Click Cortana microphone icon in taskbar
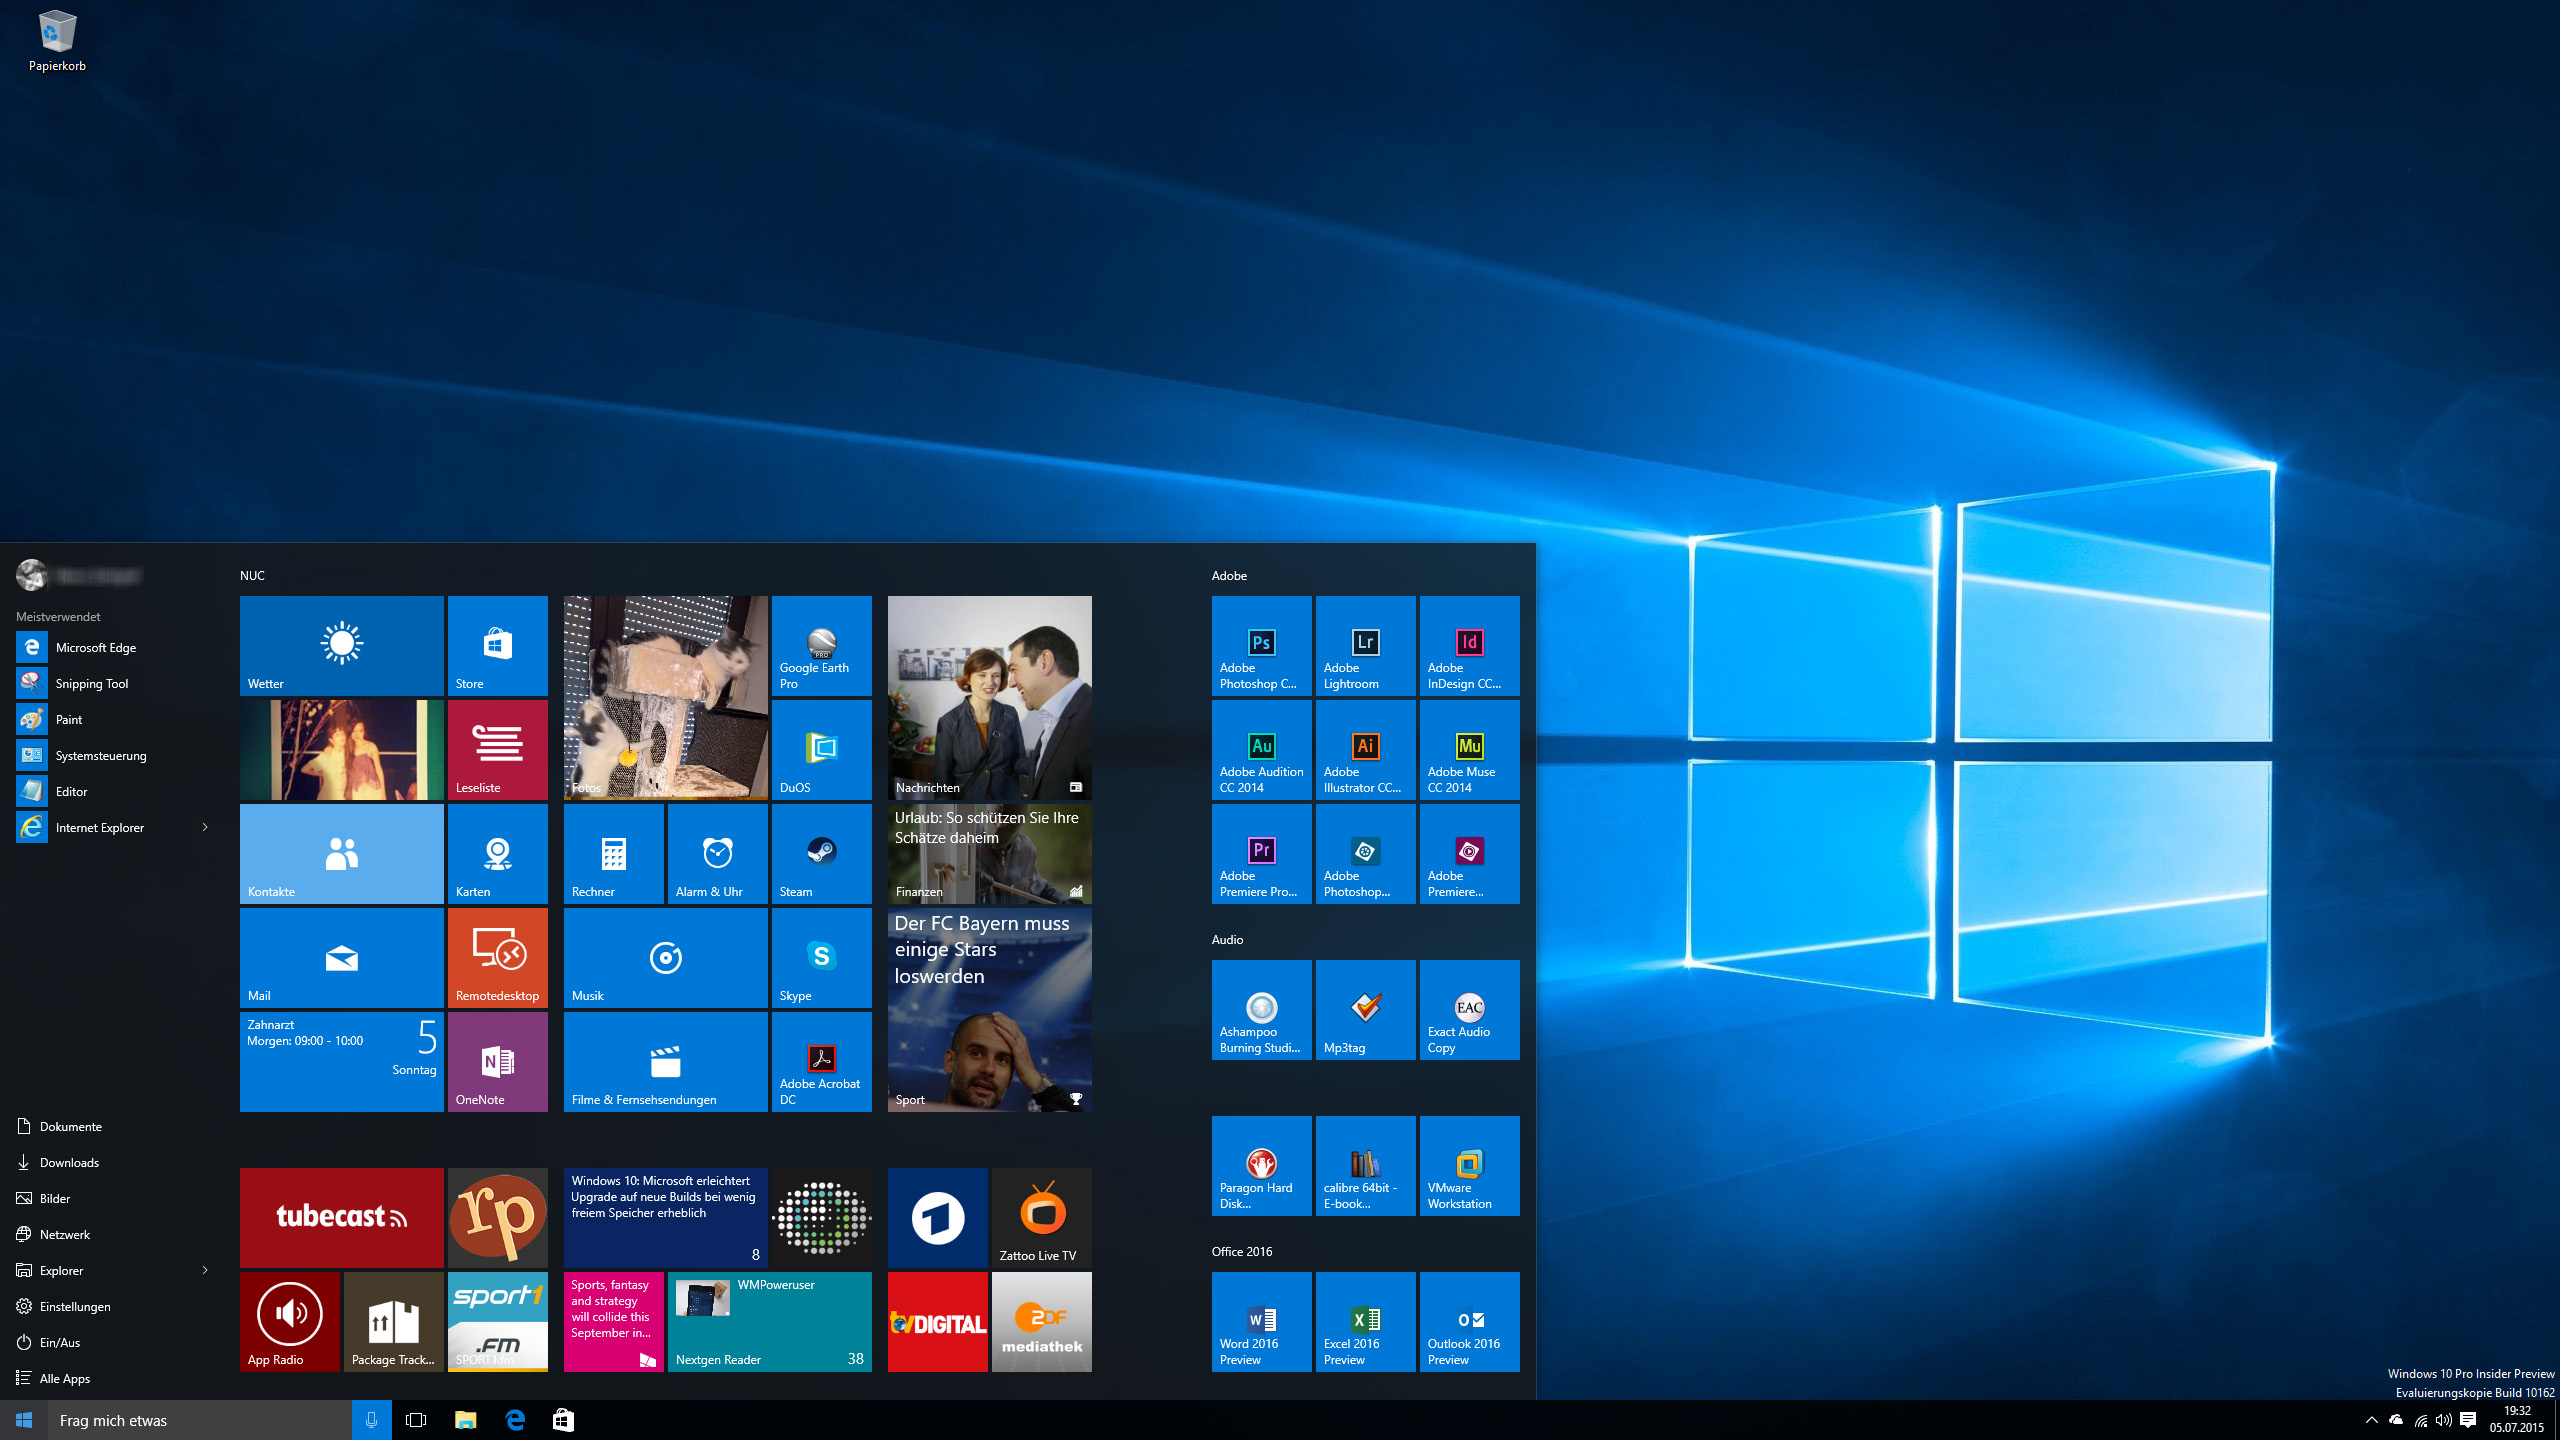The image size is (2560, 1440). [371, 1420]
